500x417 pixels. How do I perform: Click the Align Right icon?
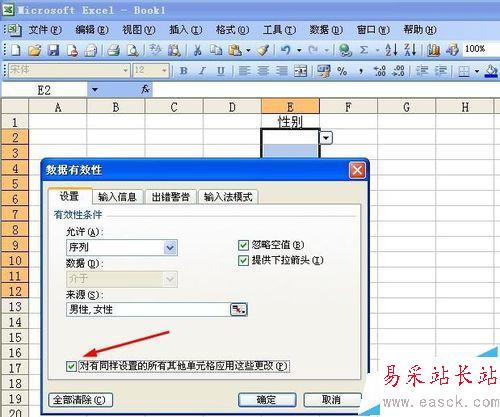coord(282,71)
